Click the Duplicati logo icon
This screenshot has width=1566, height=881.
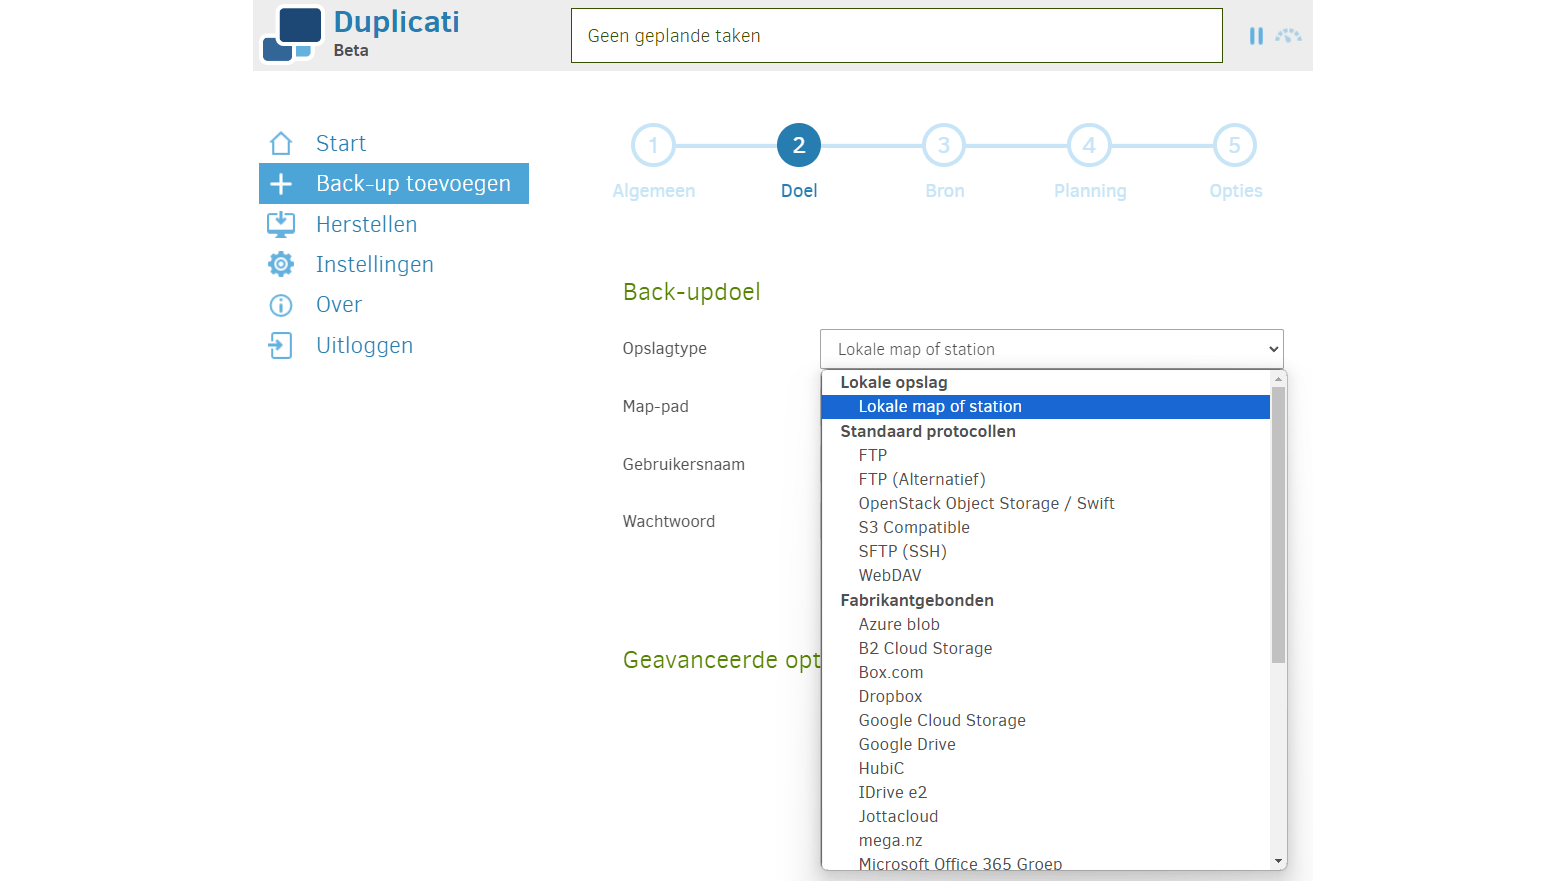coord(292,34)
